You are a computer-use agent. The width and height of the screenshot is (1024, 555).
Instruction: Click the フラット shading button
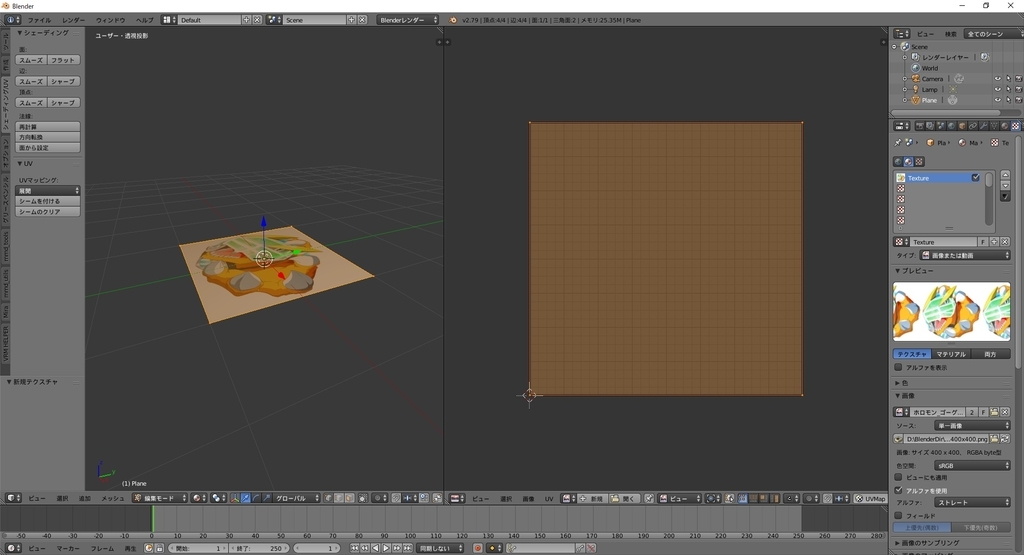tap(63, 60)
